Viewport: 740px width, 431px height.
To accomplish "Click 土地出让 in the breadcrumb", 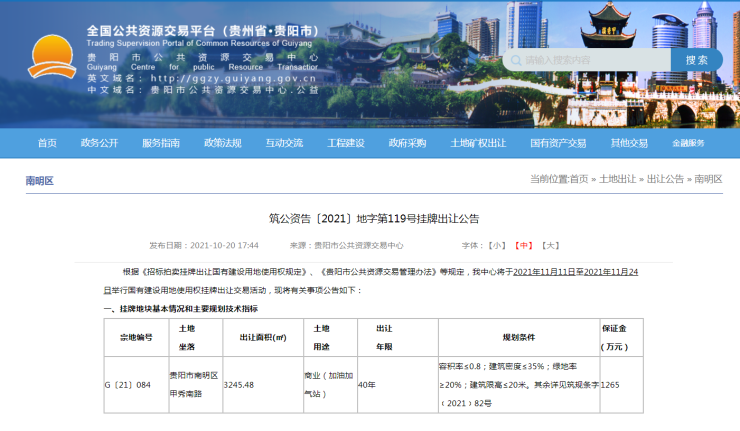I will pos(617,179).
